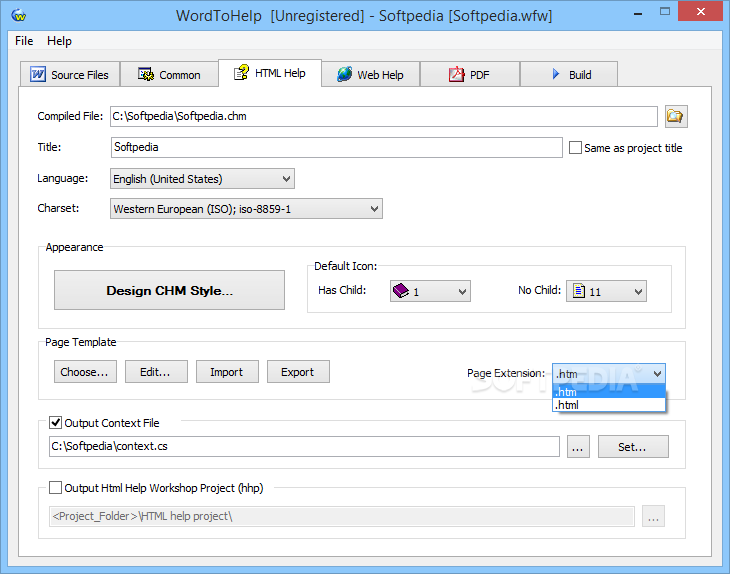Maximize the WordToHelp window
Image resolution: width=730 pixels, height=574 pixels.
665,12
